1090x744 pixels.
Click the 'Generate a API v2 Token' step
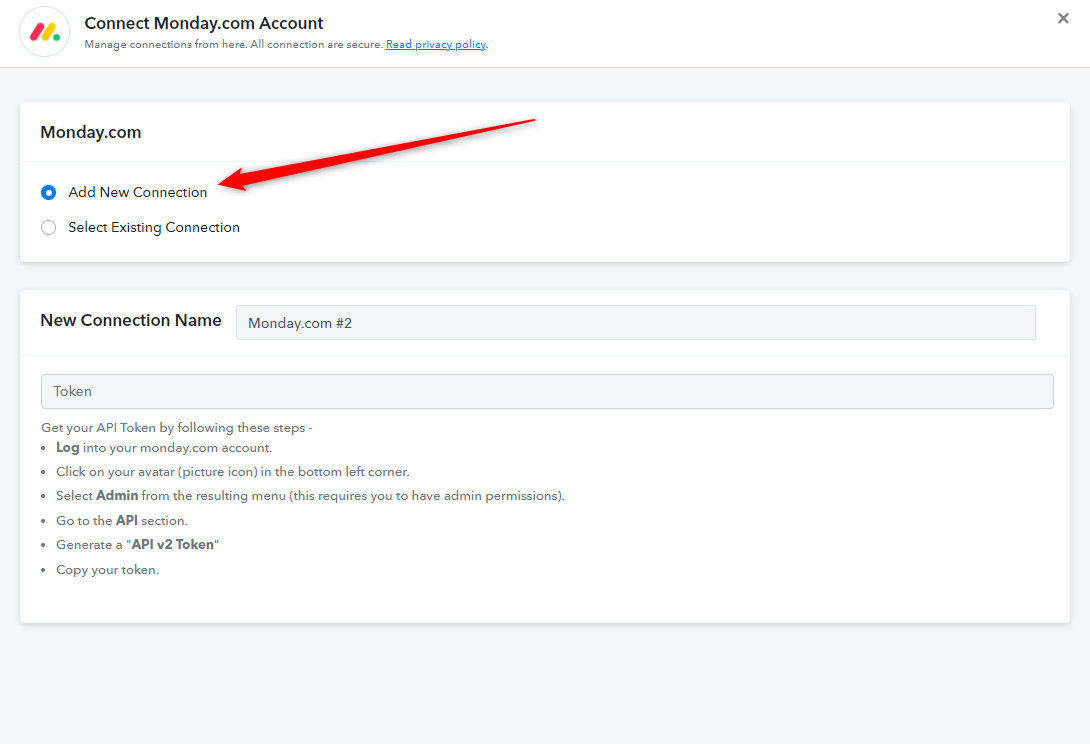(x=138, y=544)
